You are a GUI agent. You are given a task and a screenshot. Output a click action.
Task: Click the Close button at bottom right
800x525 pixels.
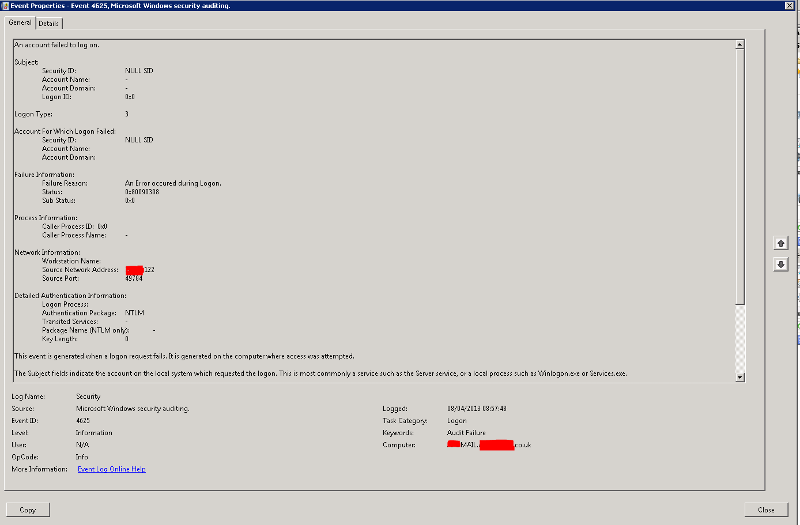coord(766,510)
